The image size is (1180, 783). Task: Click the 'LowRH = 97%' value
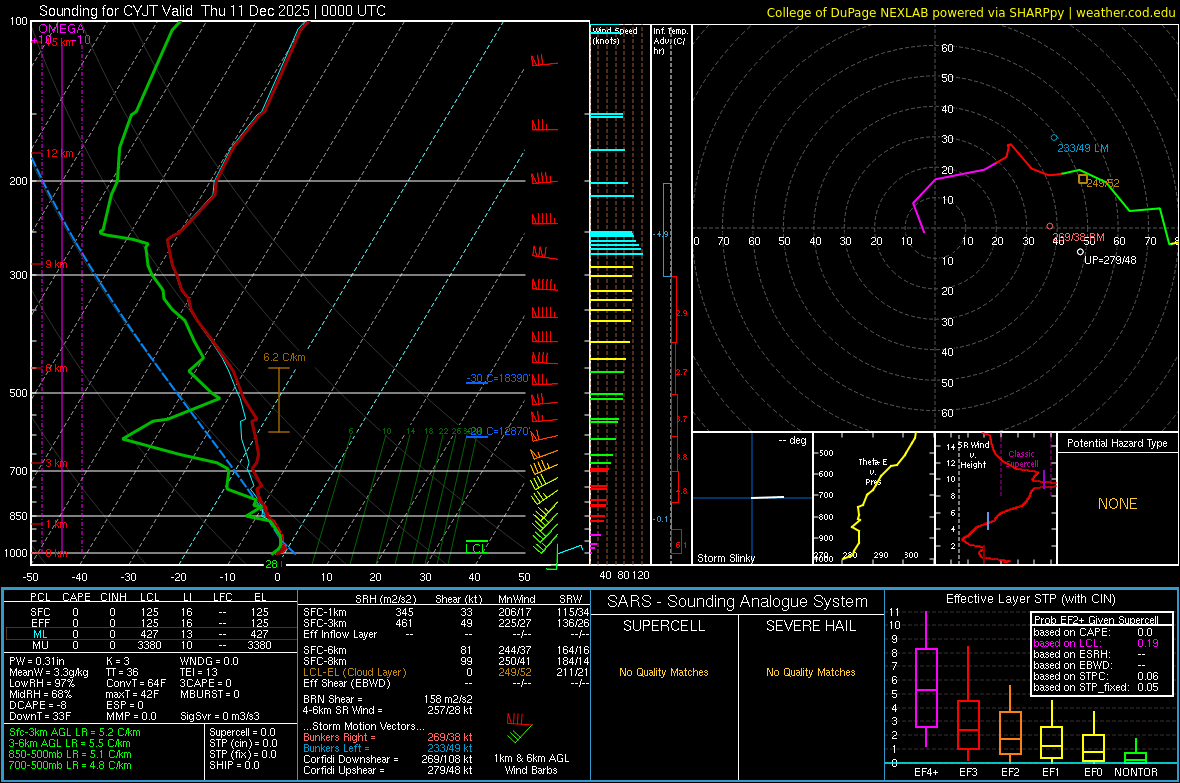42,684
